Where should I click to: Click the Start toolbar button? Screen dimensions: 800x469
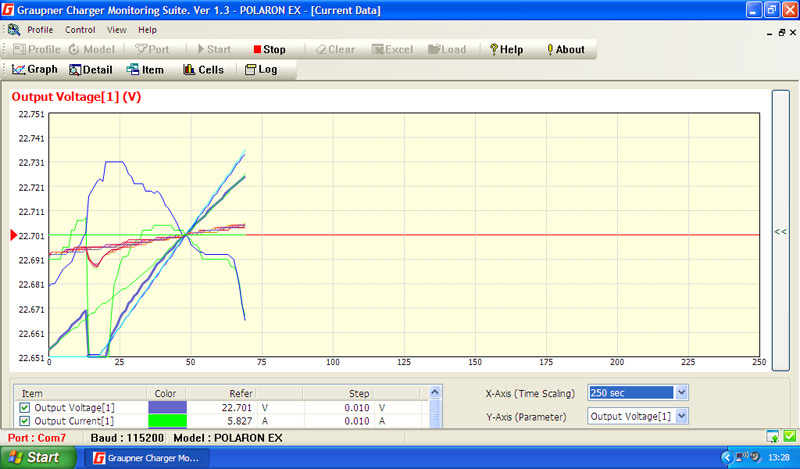tap(214, 50)
